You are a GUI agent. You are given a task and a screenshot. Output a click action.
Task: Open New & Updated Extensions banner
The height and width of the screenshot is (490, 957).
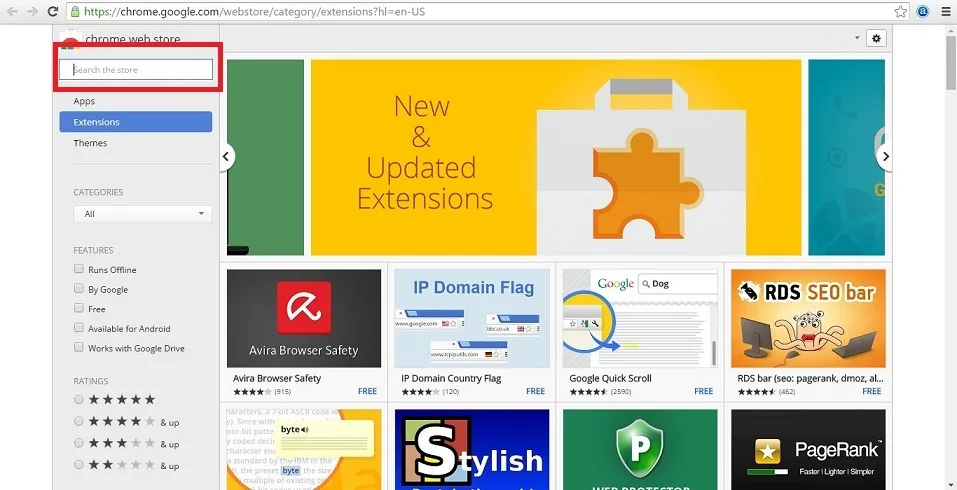coord(556,157)
